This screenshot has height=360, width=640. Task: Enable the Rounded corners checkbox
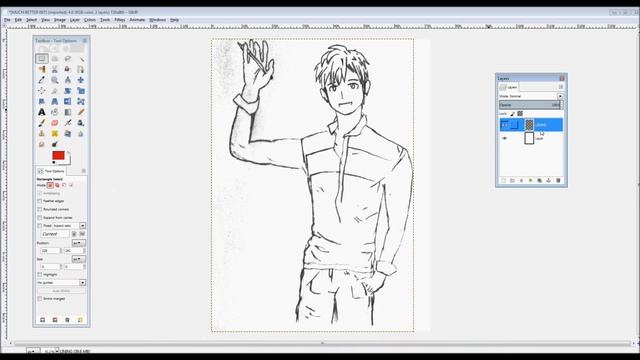click(40, 209)
